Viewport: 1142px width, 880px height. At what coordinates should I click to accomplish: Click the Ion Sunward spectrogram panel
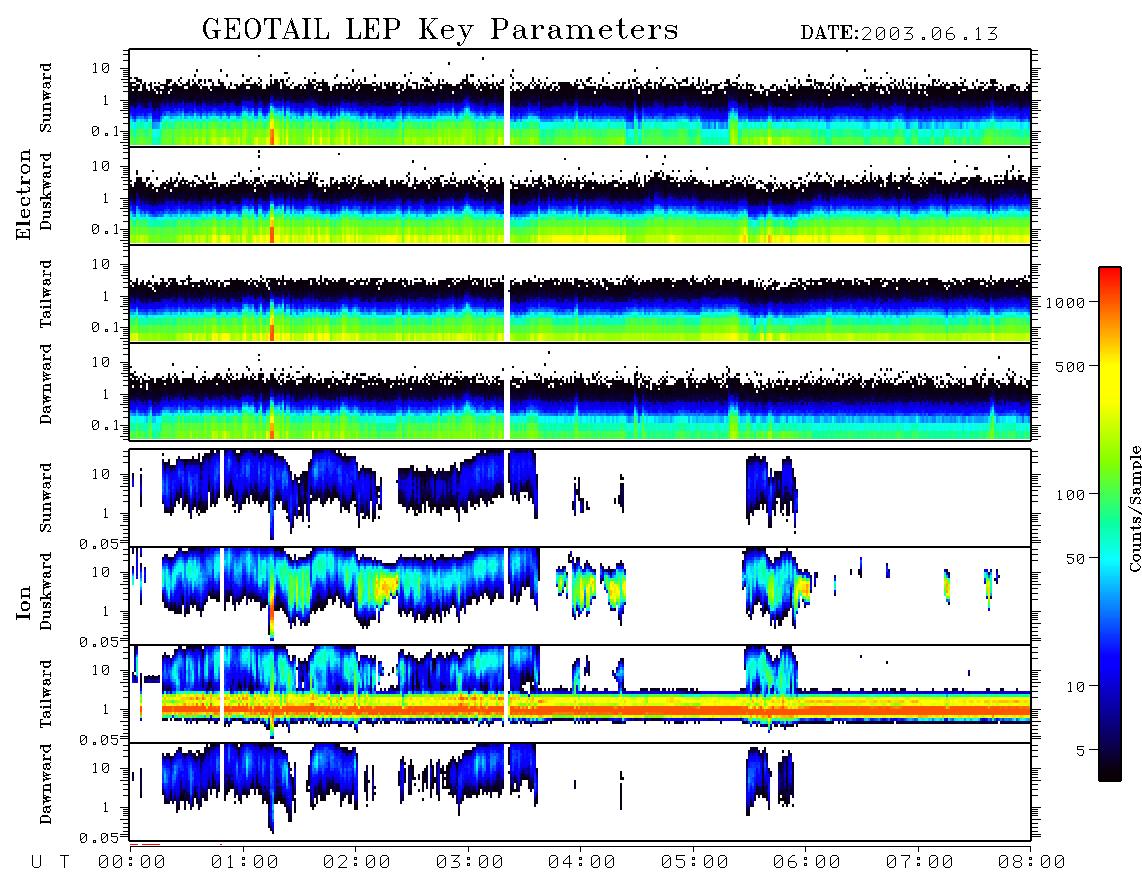pyautogui.click(x=580, y=498)
